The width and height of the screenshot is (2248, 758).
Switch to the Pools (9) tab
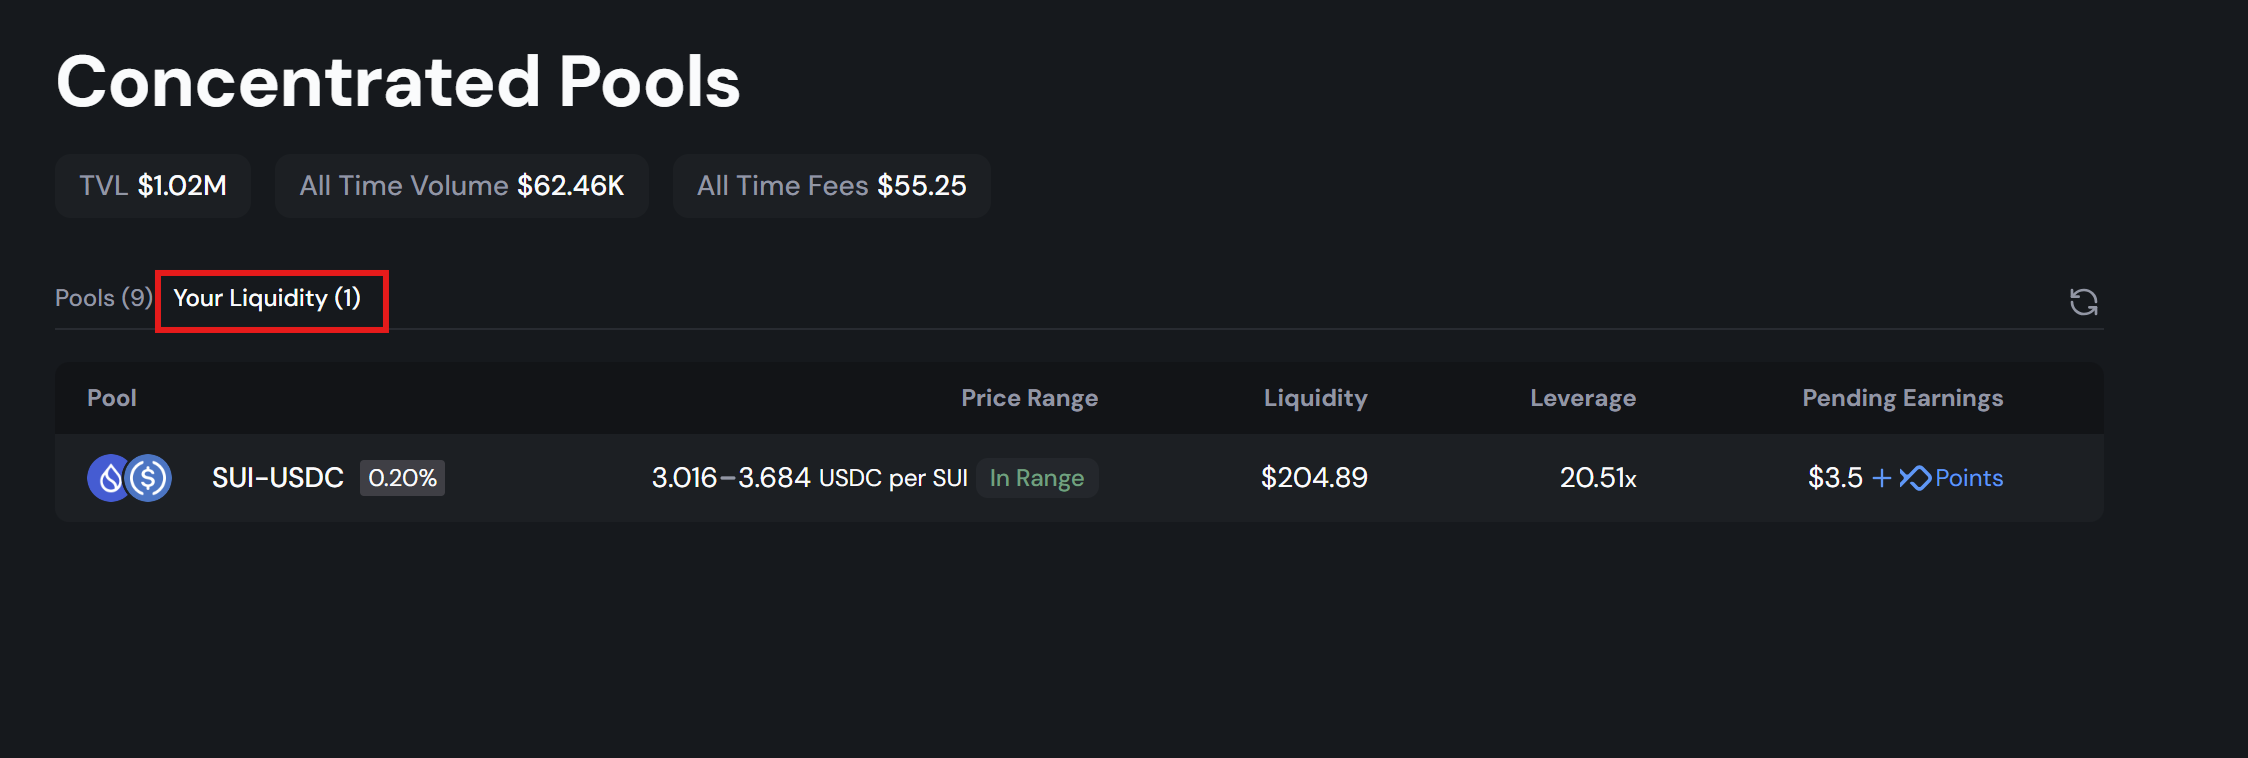tap(103, 298)
